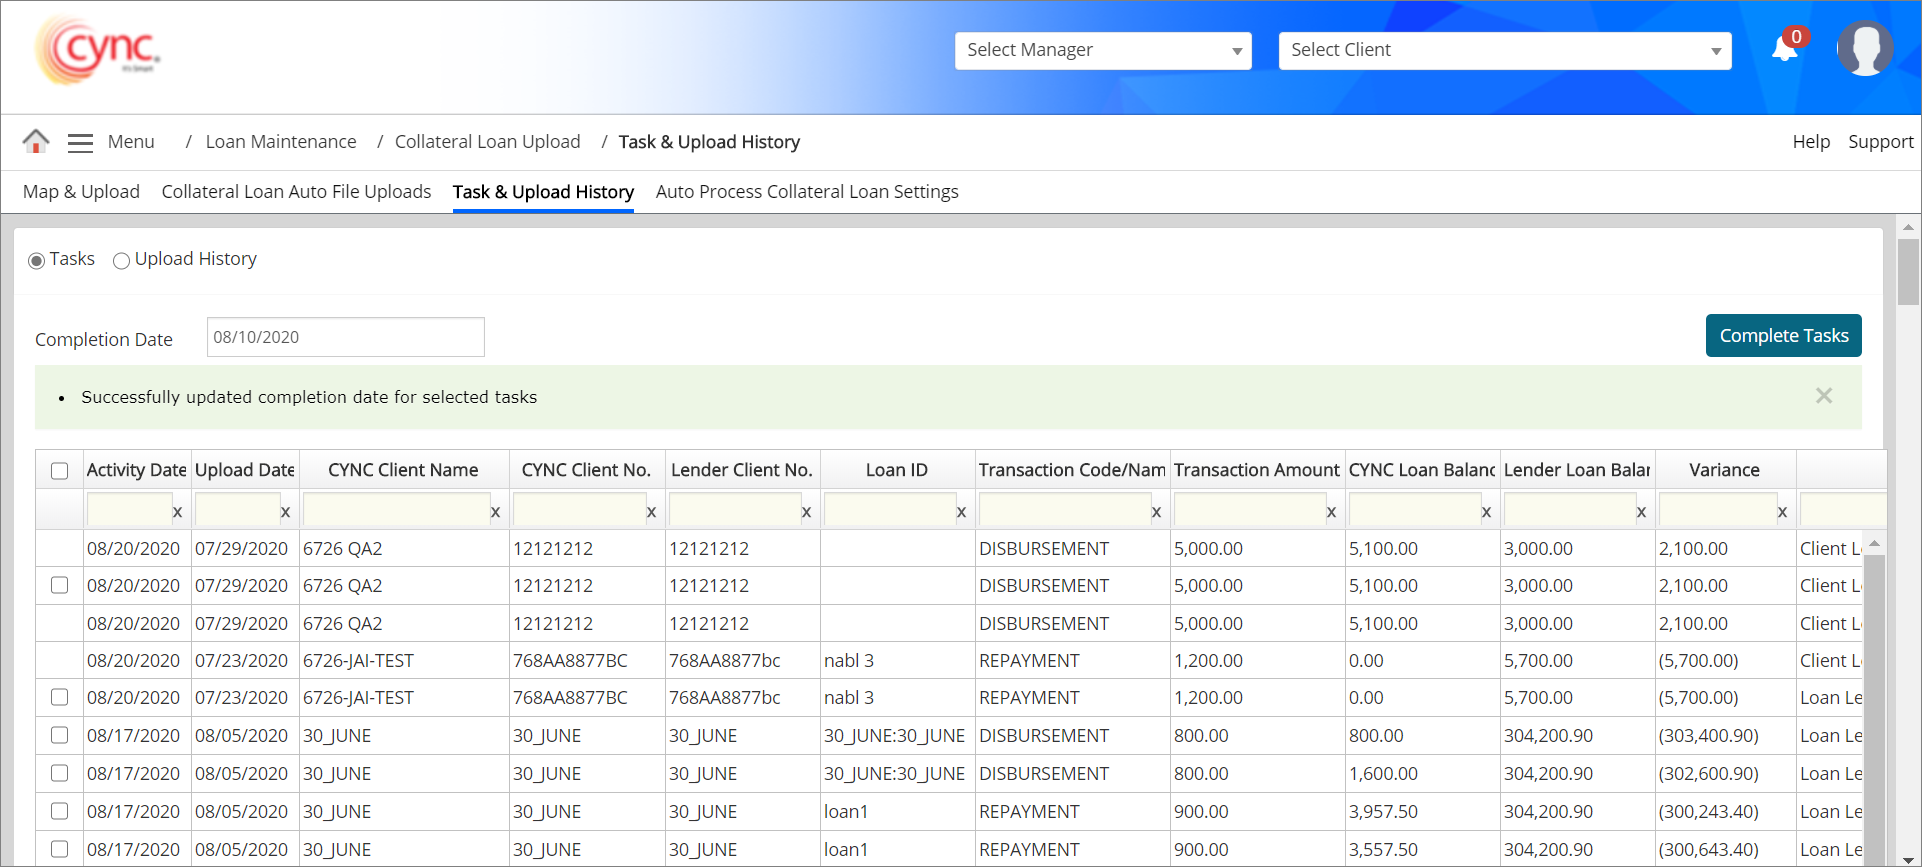1922x867 pixels.
Task: Select the Upload History radio button
Action: point(121,261)
